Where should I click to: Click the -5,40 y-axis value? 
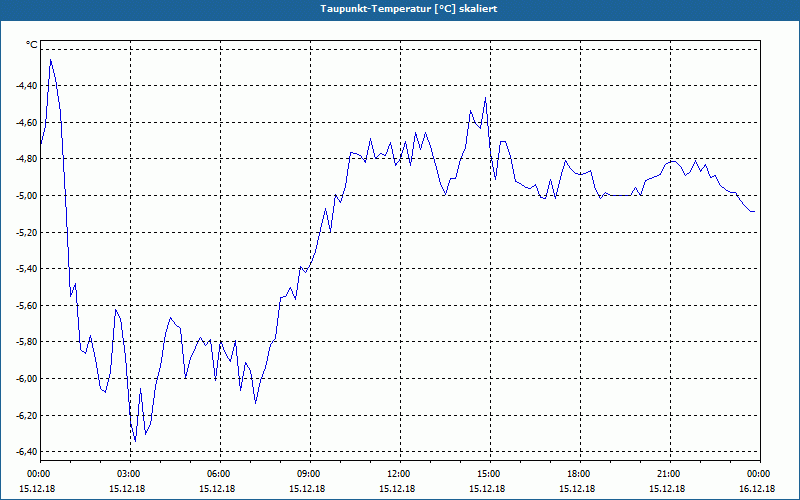tap(27, 268)
